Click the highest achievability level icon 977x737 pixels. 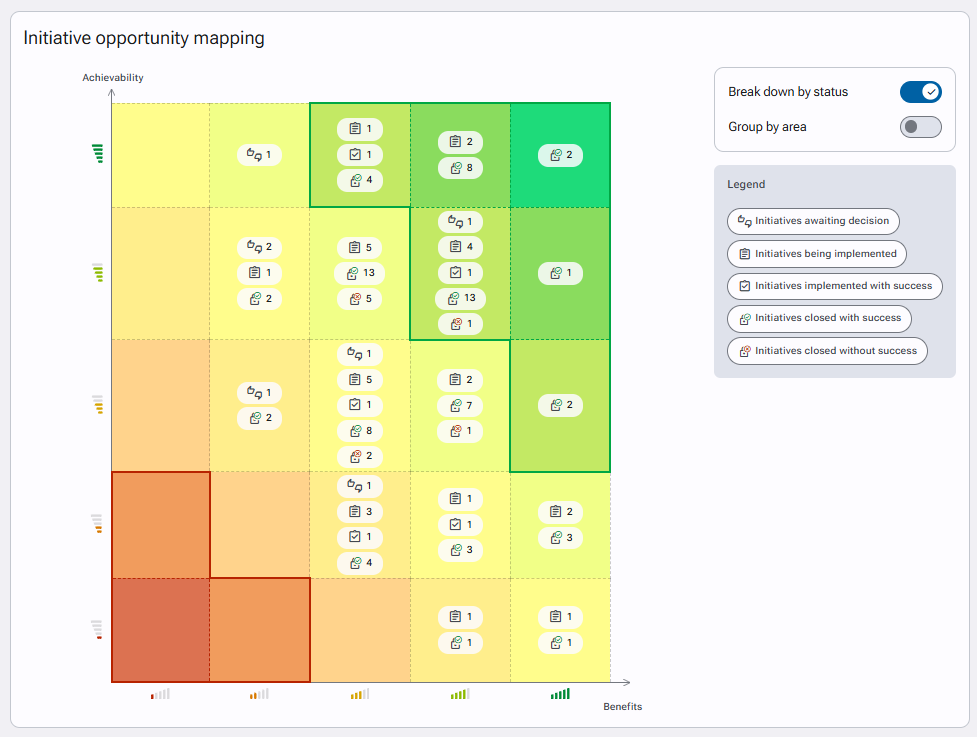pos(98,153)
